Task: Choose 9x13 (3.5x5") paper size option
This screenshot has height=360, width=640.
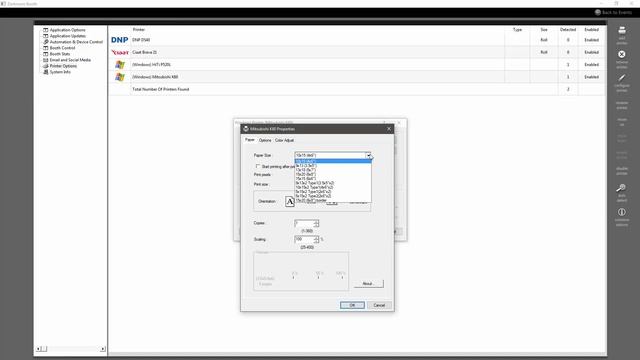Action: point(333,166)
